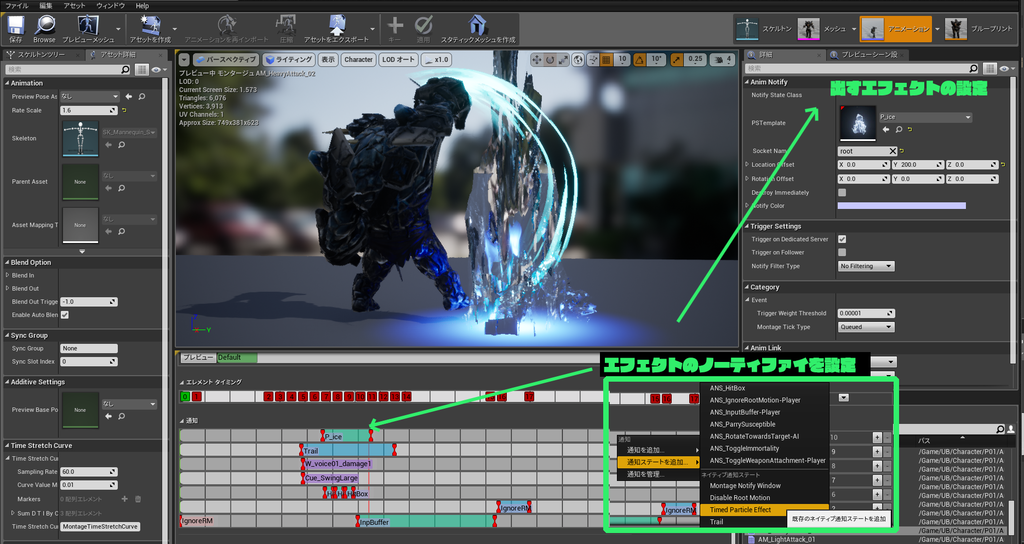Toggle rotation snapping orange triangle button
This screenshot has width=1024, height=544.
640,59
